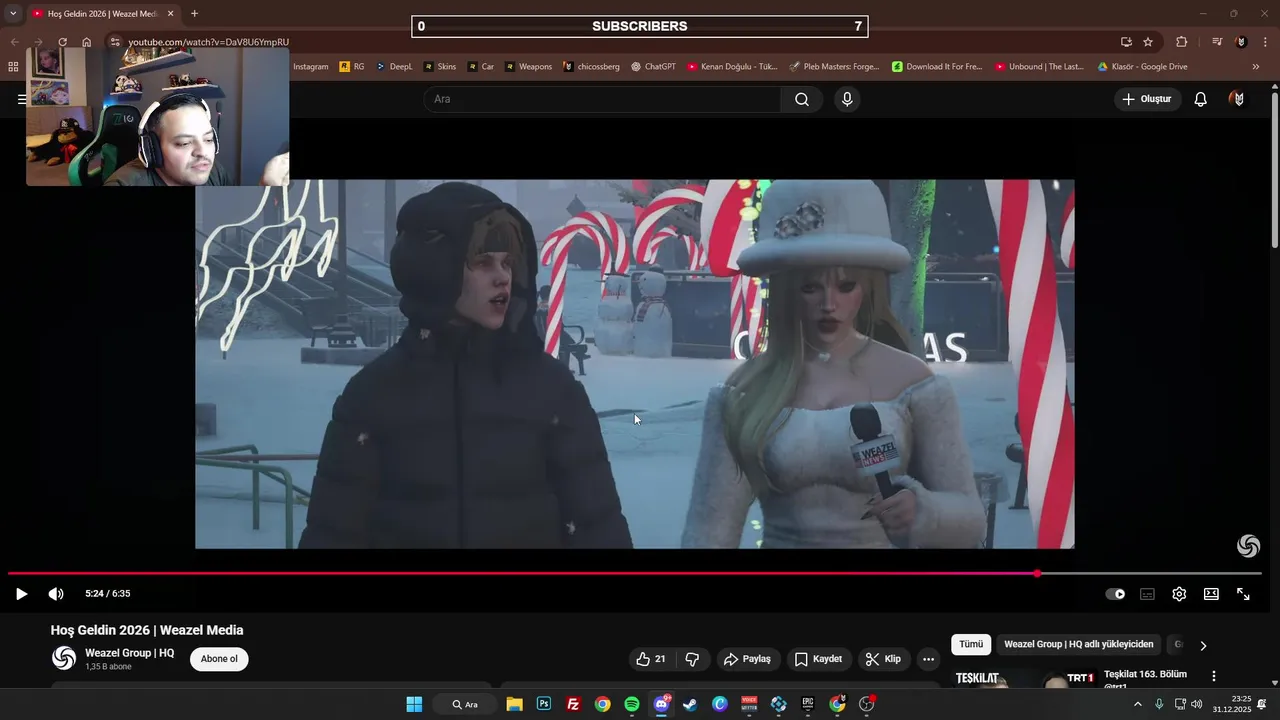Open the DeepL bookmark
Viewport: 1280px width, 720px height.
pyautogui.click(x=394, y=67)
